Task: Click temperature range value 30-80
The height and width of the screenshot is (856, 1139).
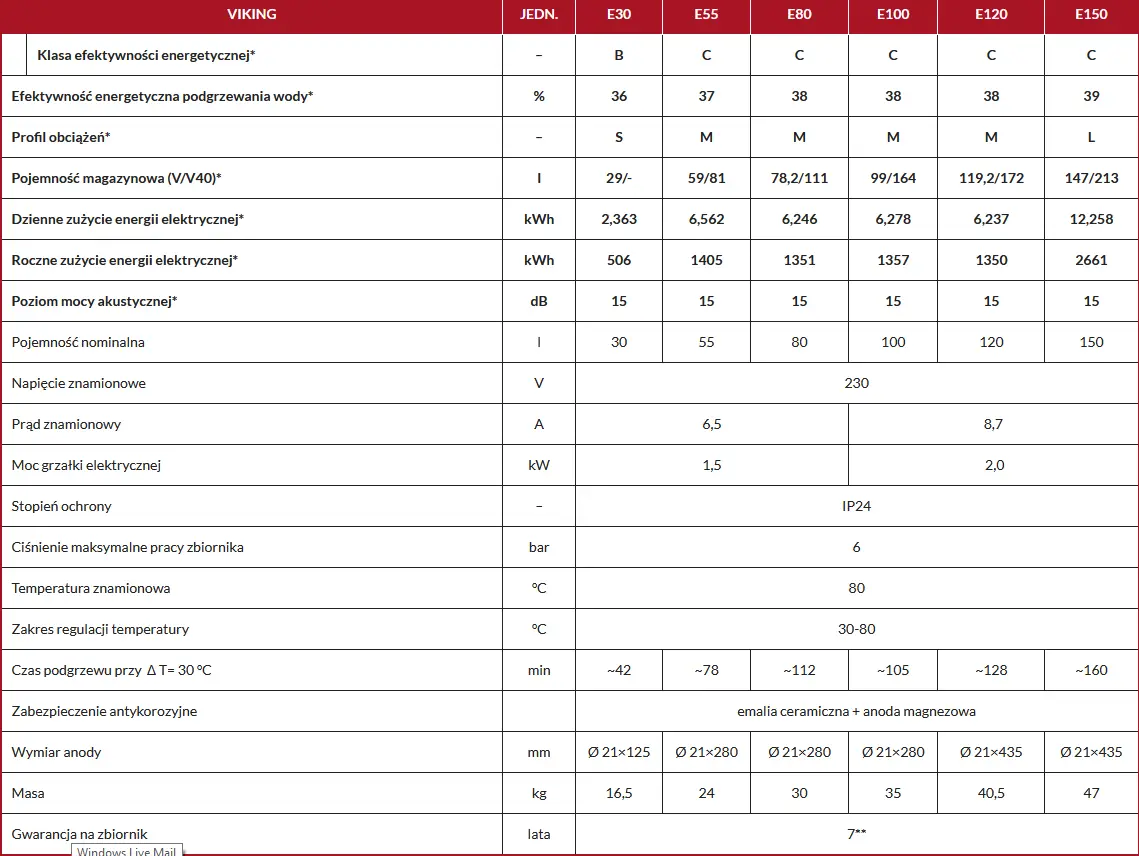Action: pos(856,629)
